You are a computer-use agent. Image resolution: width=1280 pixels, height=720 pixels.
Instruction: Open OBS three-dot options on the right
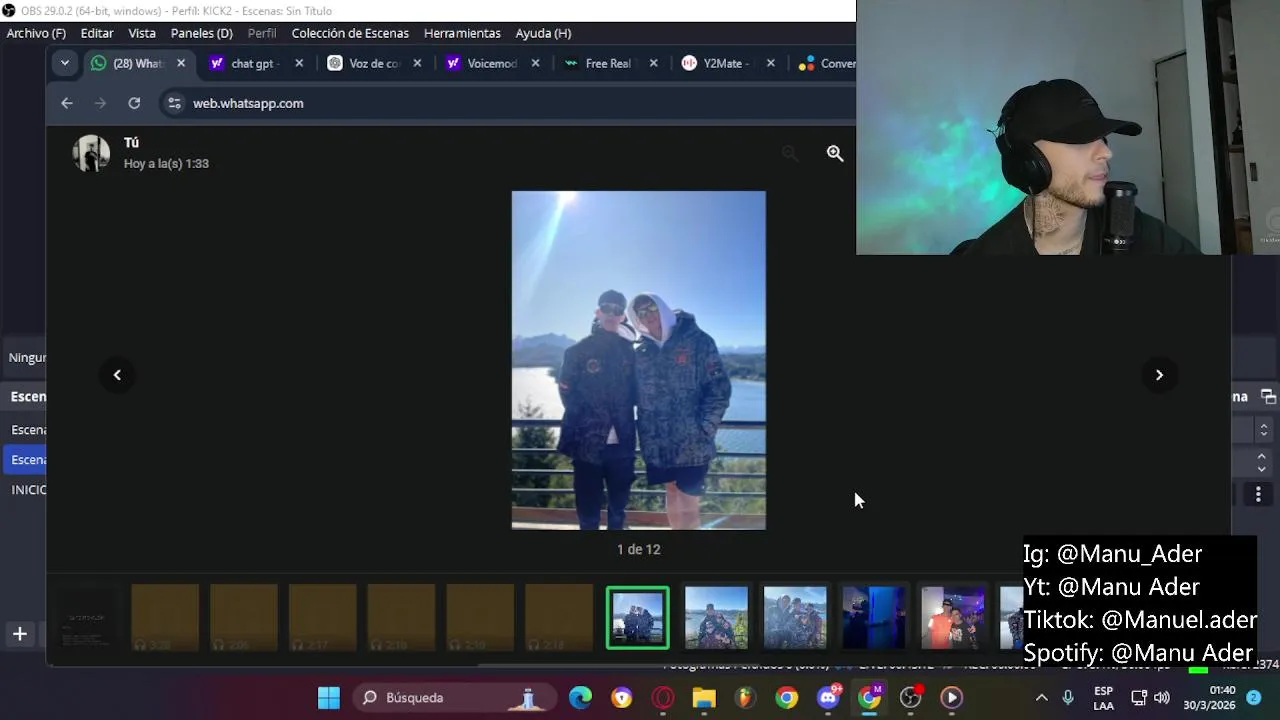[x=1258, y=494]
